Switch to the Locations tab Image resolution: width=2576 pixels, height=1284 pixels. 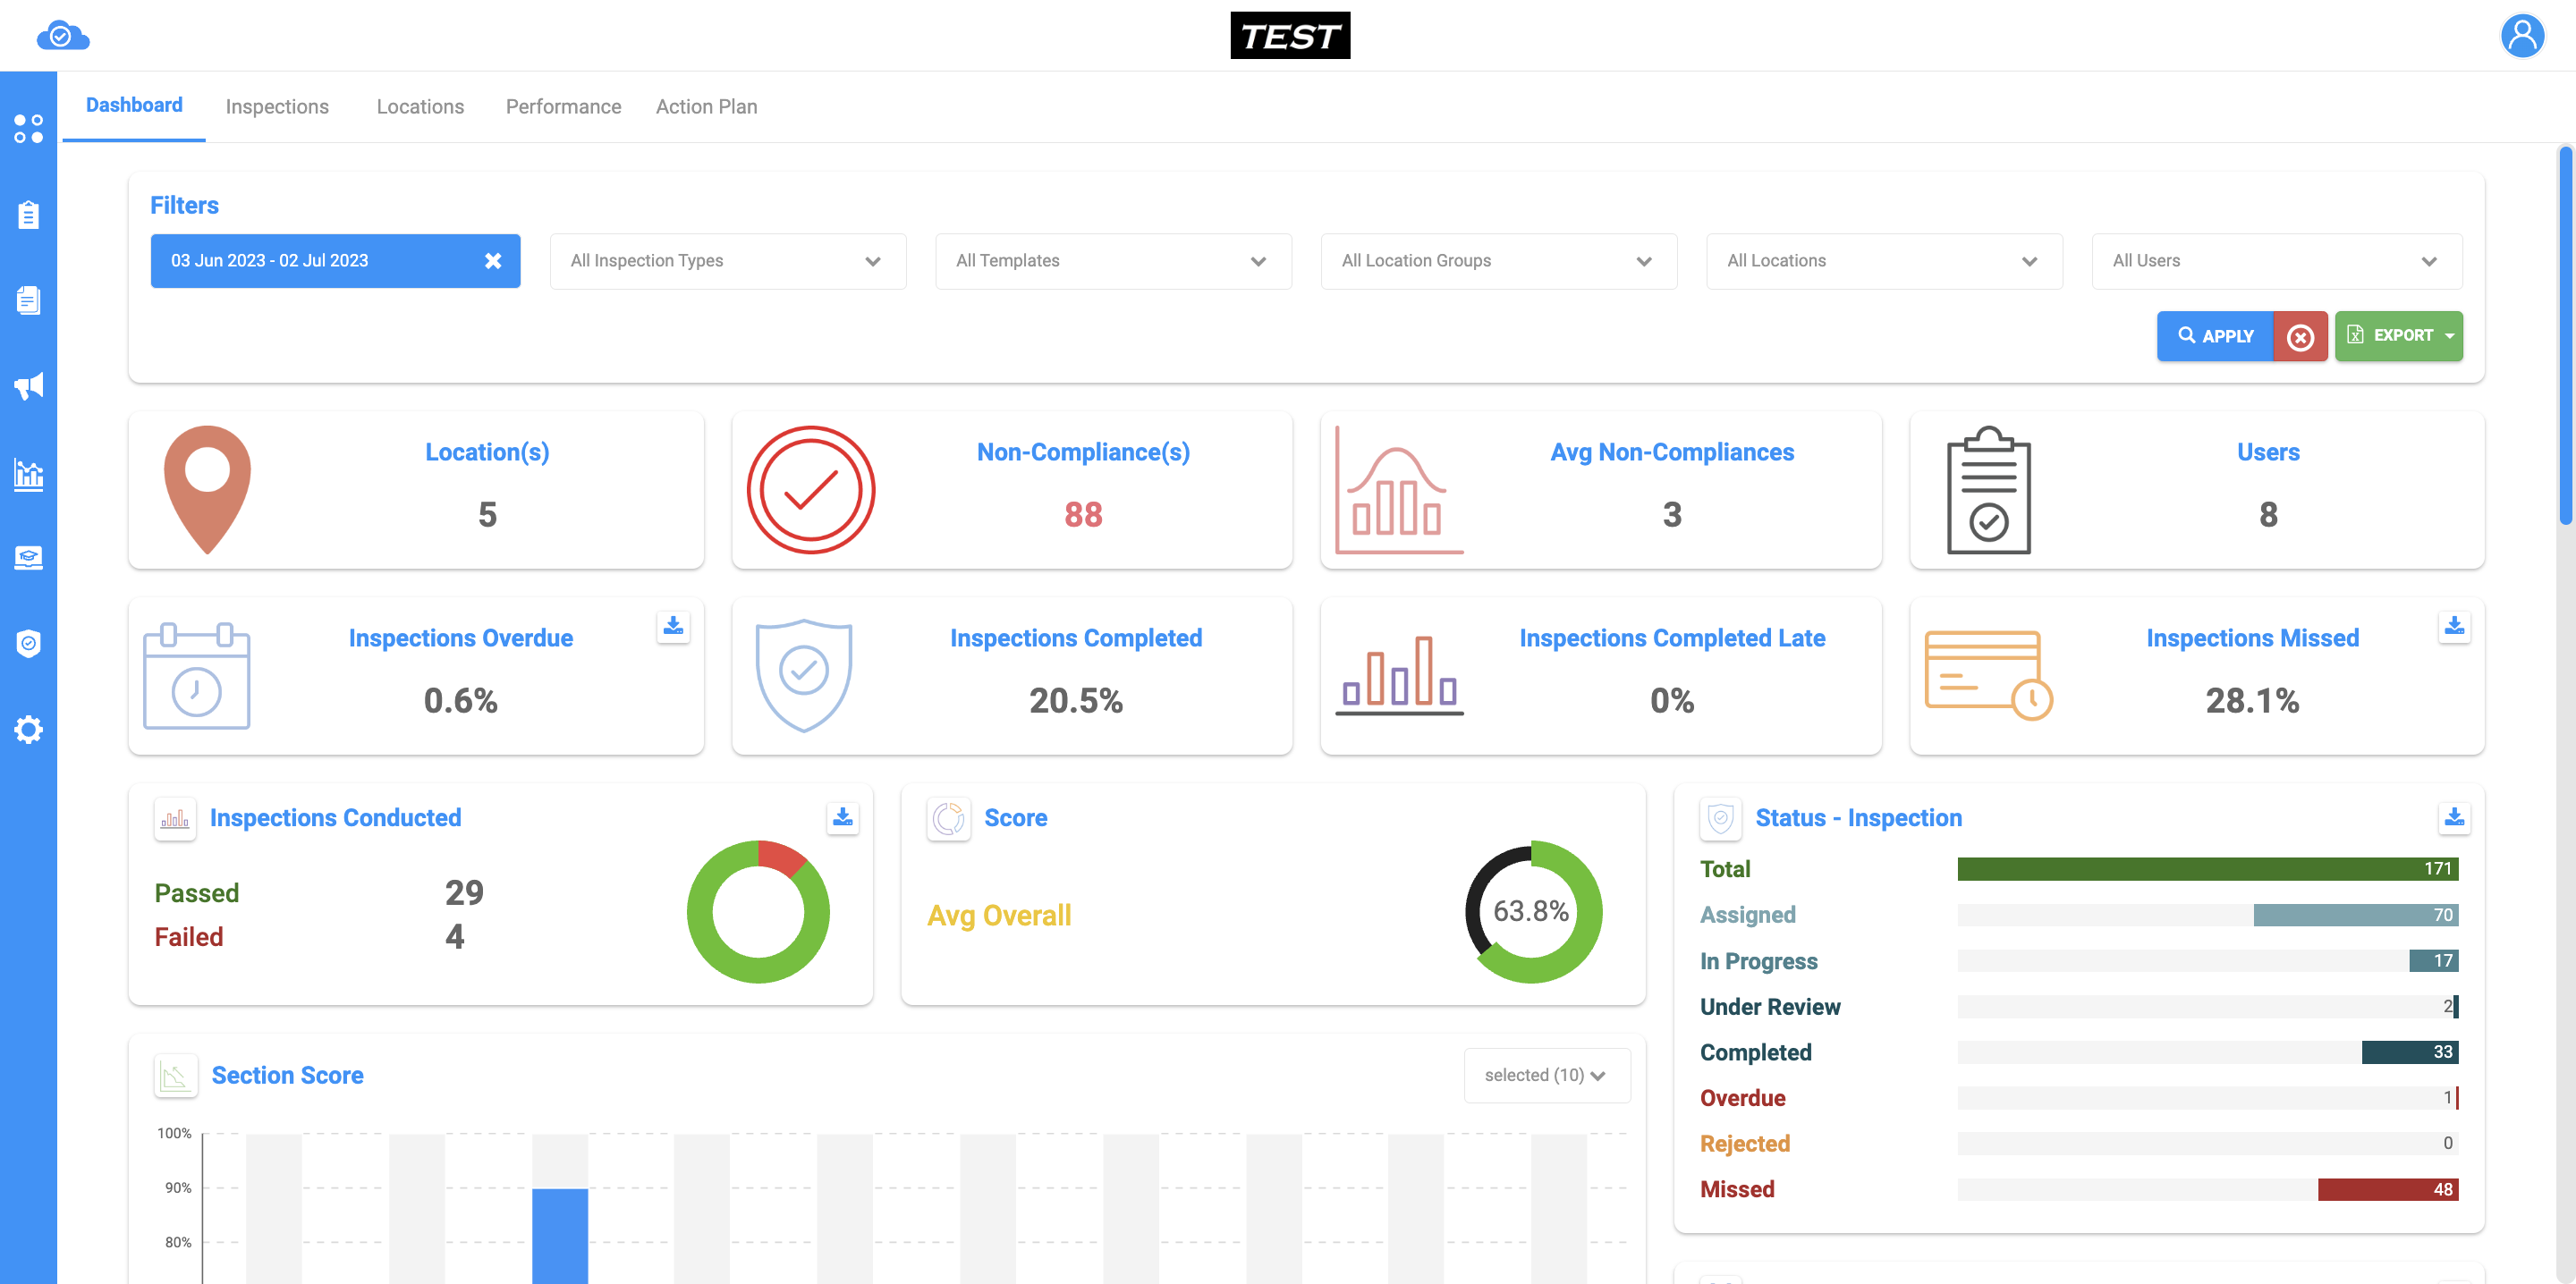(x=420, y=107)
